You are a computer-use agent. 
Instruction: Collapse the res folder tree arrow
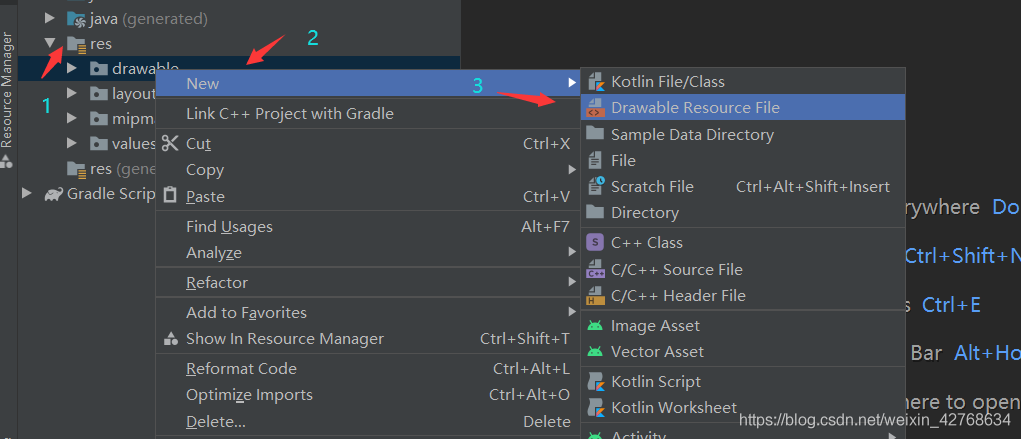(50, 44)
